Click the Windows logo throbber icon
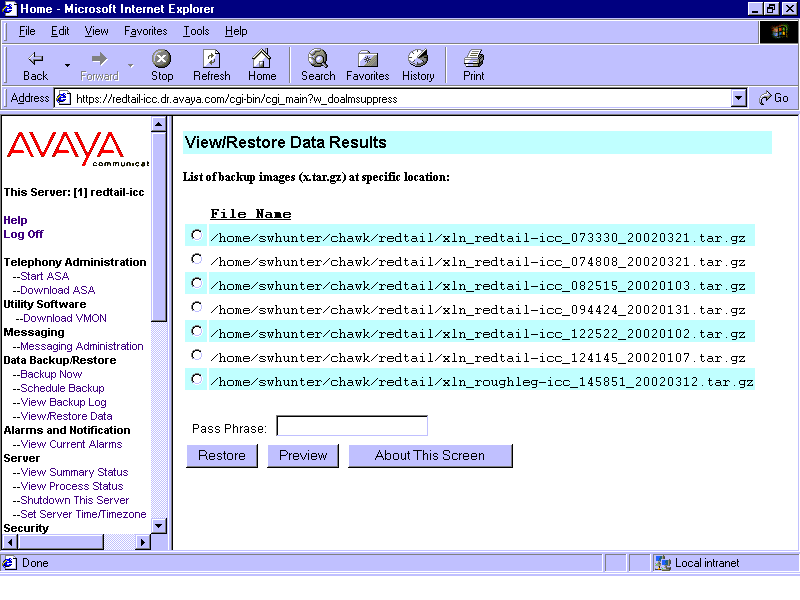800x600 pixels. pos(779,32)
